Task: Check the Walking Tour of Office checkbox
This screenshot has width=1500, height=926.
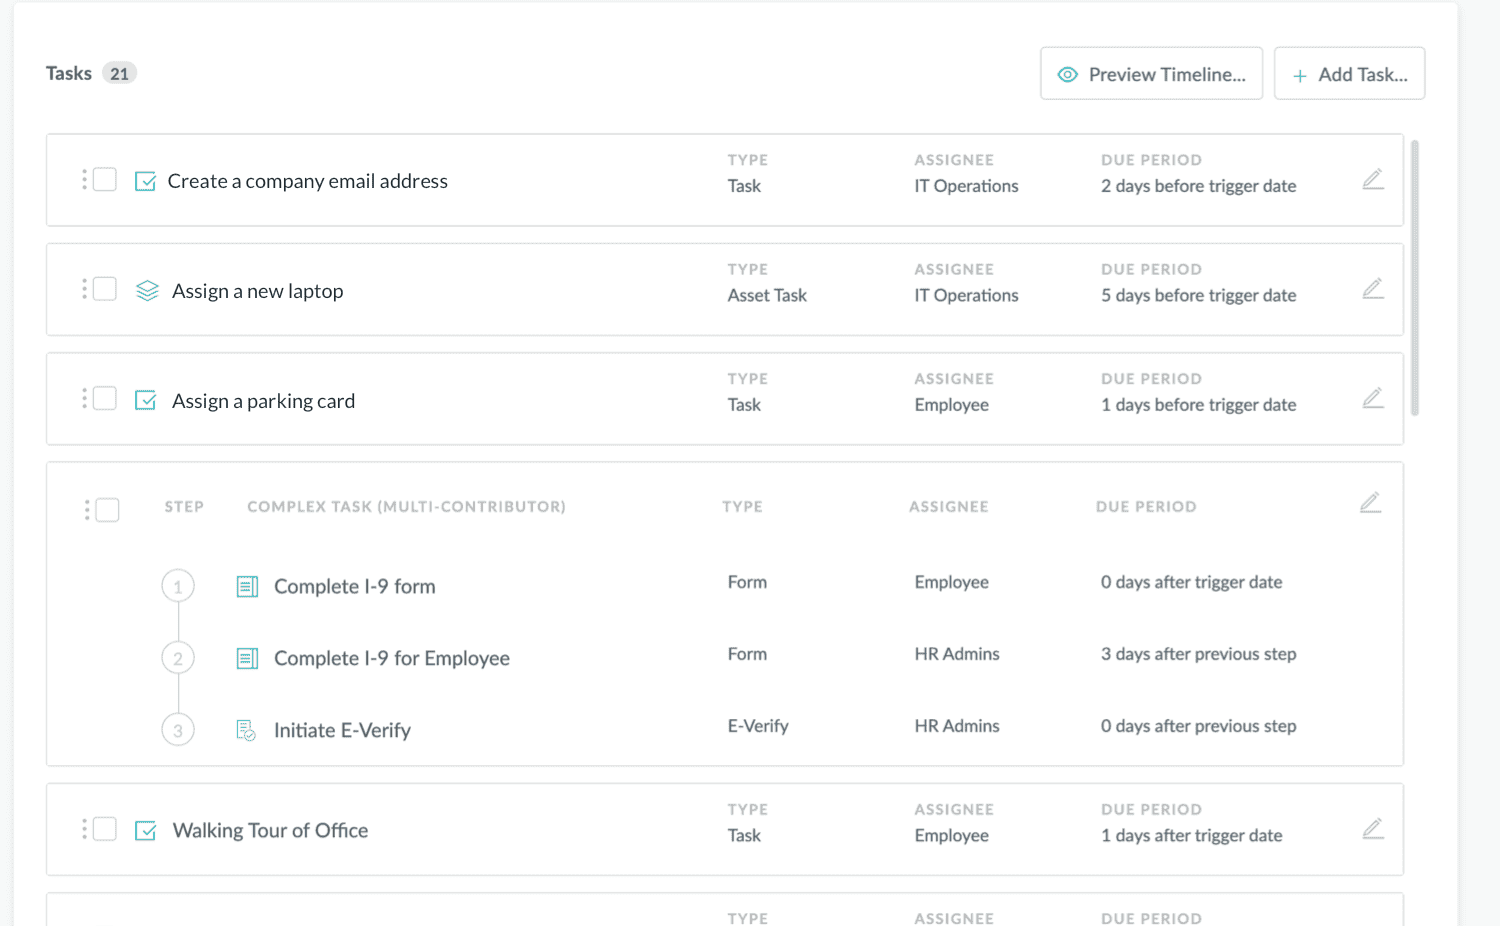Action: pyautogui.click(x=105, y=829)
